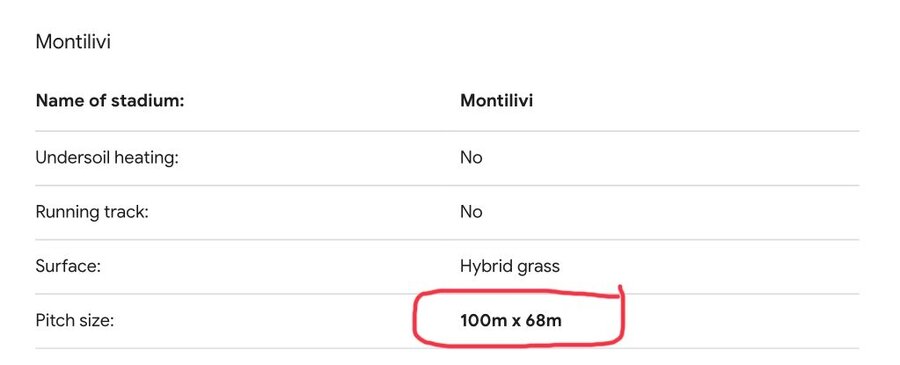The height and width of the screenshot is (365, 900).
Task: Select the 'Name of stadium:' label
Action: 110,101
